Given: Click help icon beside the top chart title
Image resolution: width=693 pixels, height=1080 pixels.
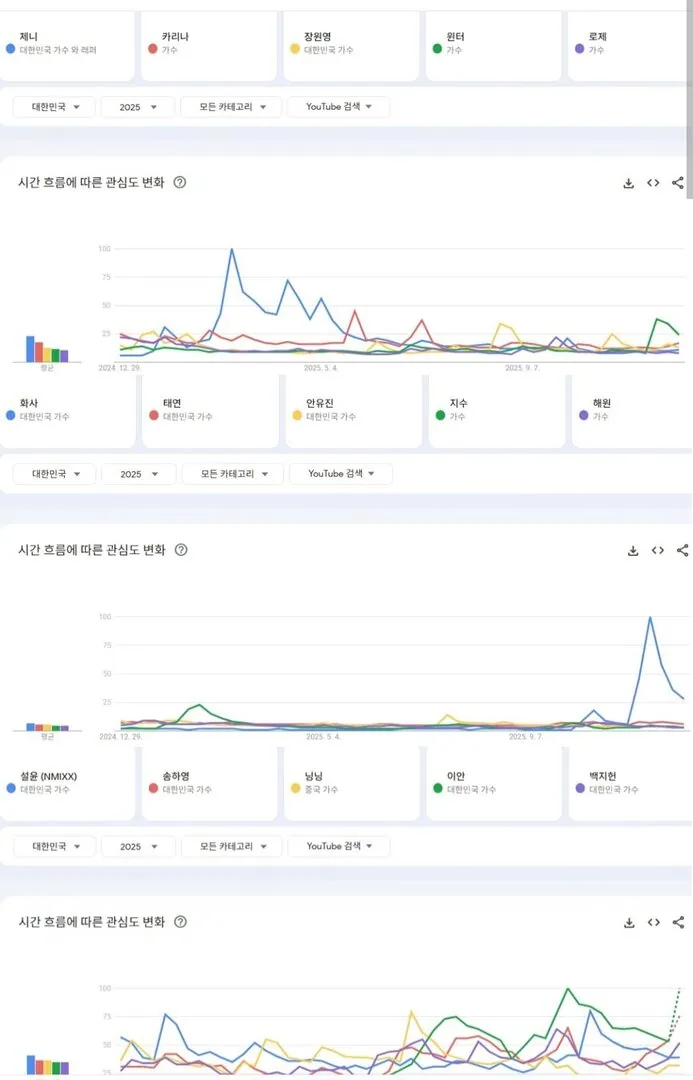Looking at the screenshot, I should pyautogui.click(x=180, y=183).
